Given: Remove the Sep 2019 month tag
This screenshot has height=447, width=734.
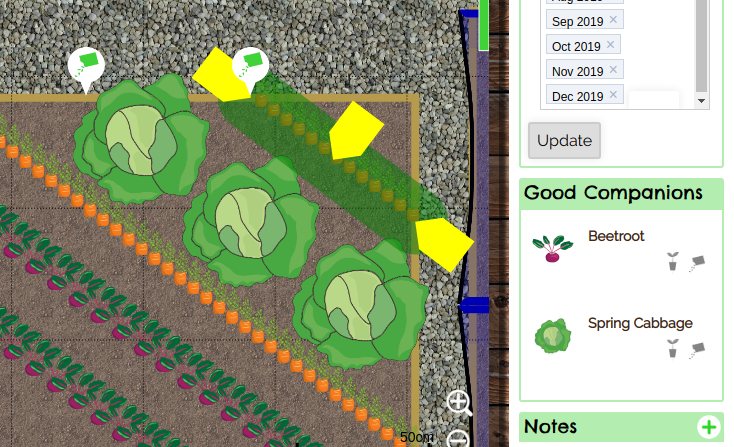Looking at the screenshot, I should 613,20.
